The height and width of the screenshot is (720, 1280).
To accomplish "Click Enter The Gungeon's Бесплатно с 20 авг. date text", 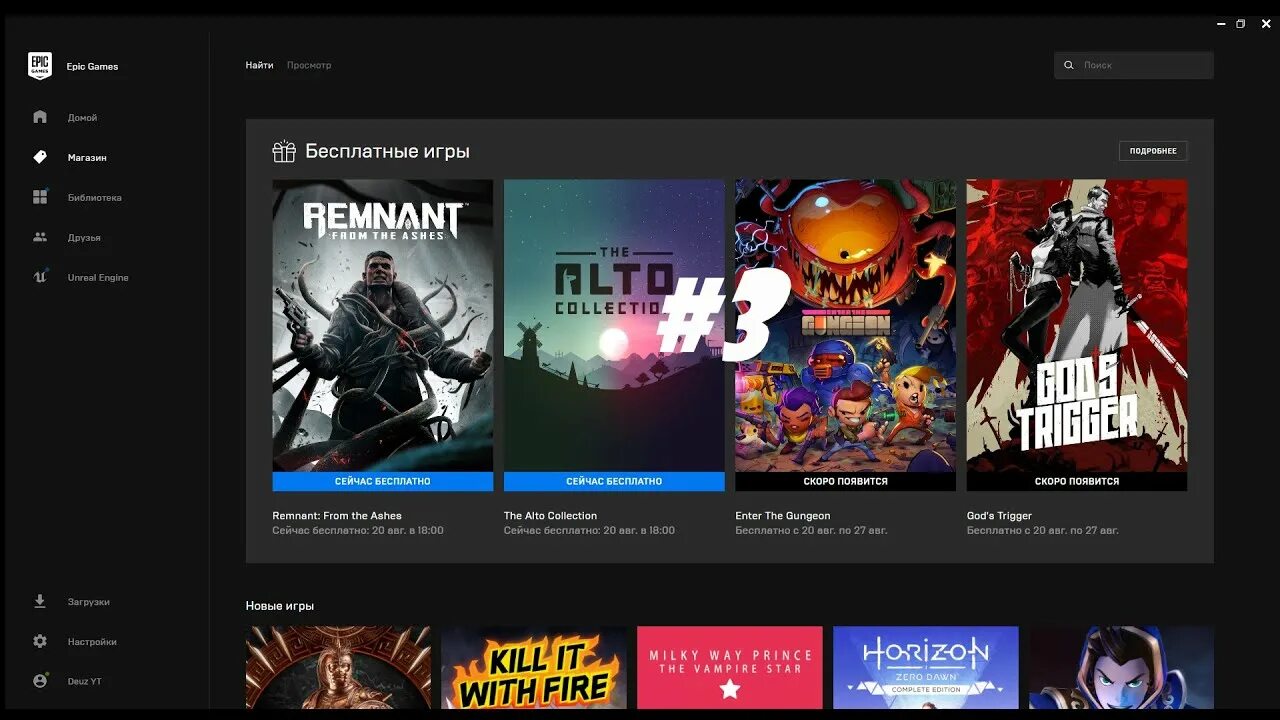I will click(811, 531).
